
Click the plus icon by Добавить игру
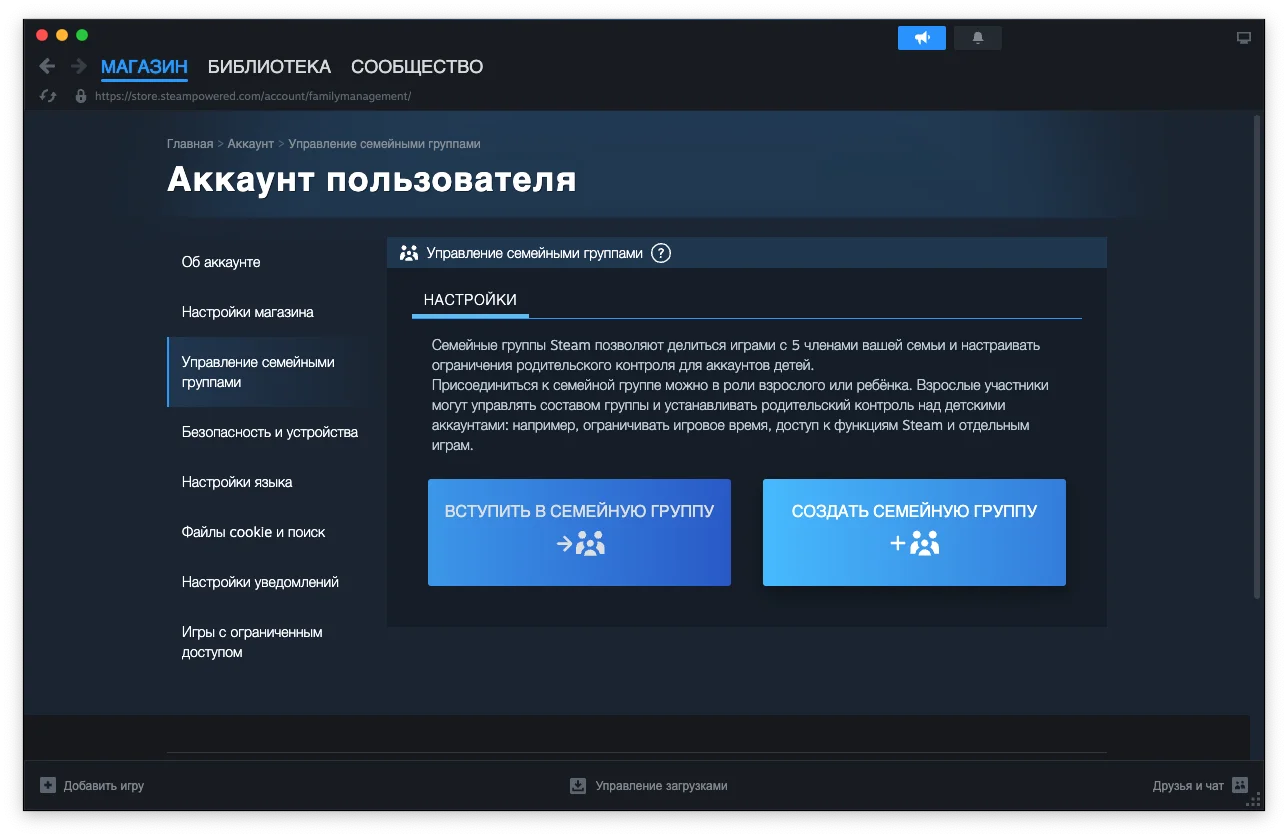48,786
